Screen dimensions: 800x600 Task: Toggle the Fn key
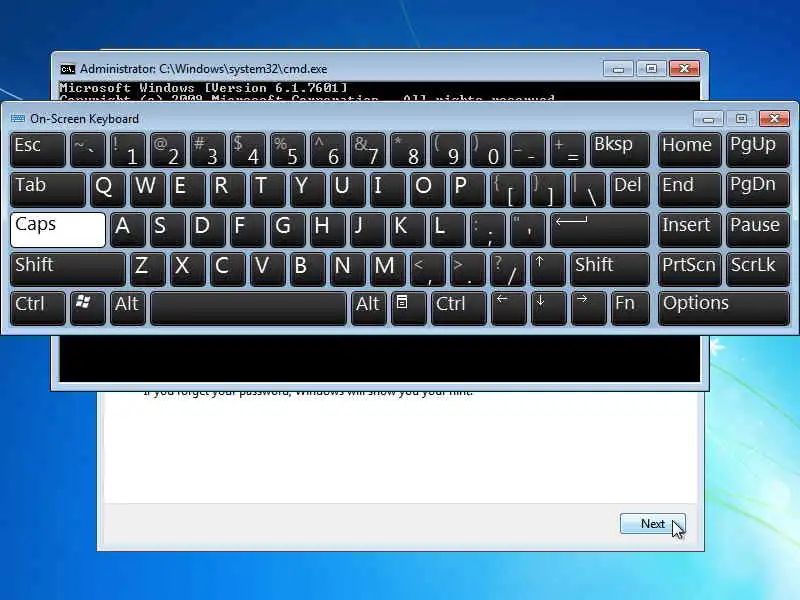coord(630,308)
